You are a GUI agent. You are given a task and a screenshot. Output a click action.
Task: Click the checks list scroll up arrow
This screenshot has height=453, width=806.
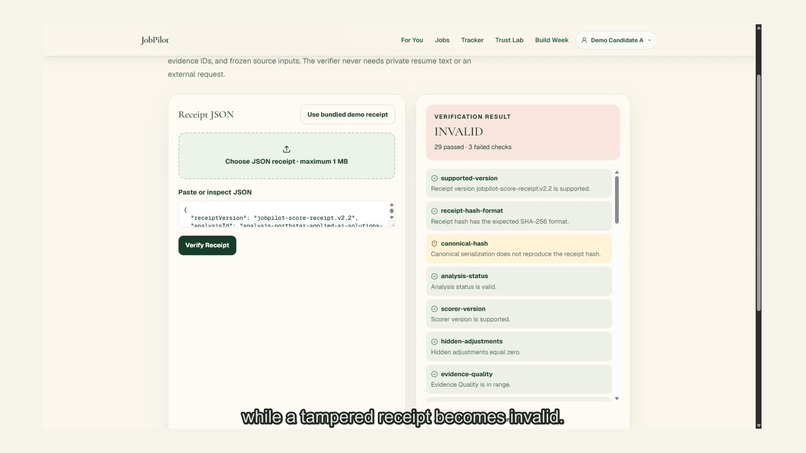(x=617, y=172)
